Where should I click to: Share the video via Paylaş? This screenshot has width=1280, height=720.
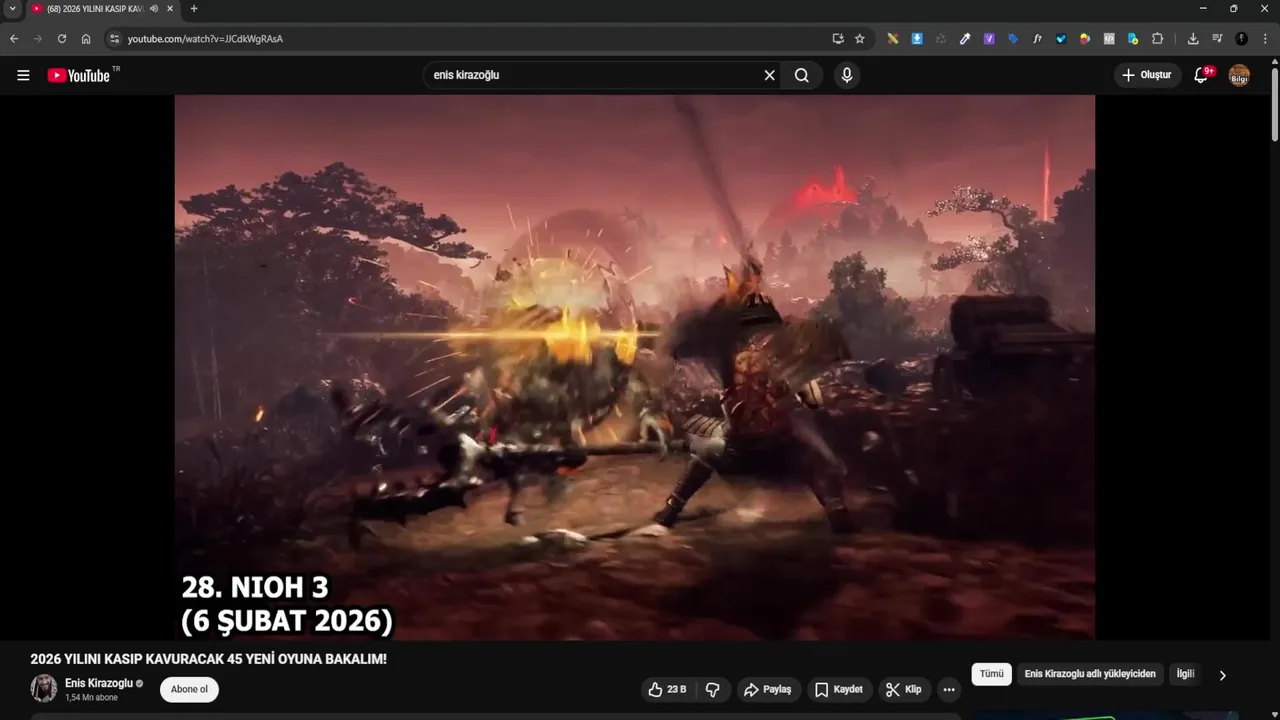768,689
